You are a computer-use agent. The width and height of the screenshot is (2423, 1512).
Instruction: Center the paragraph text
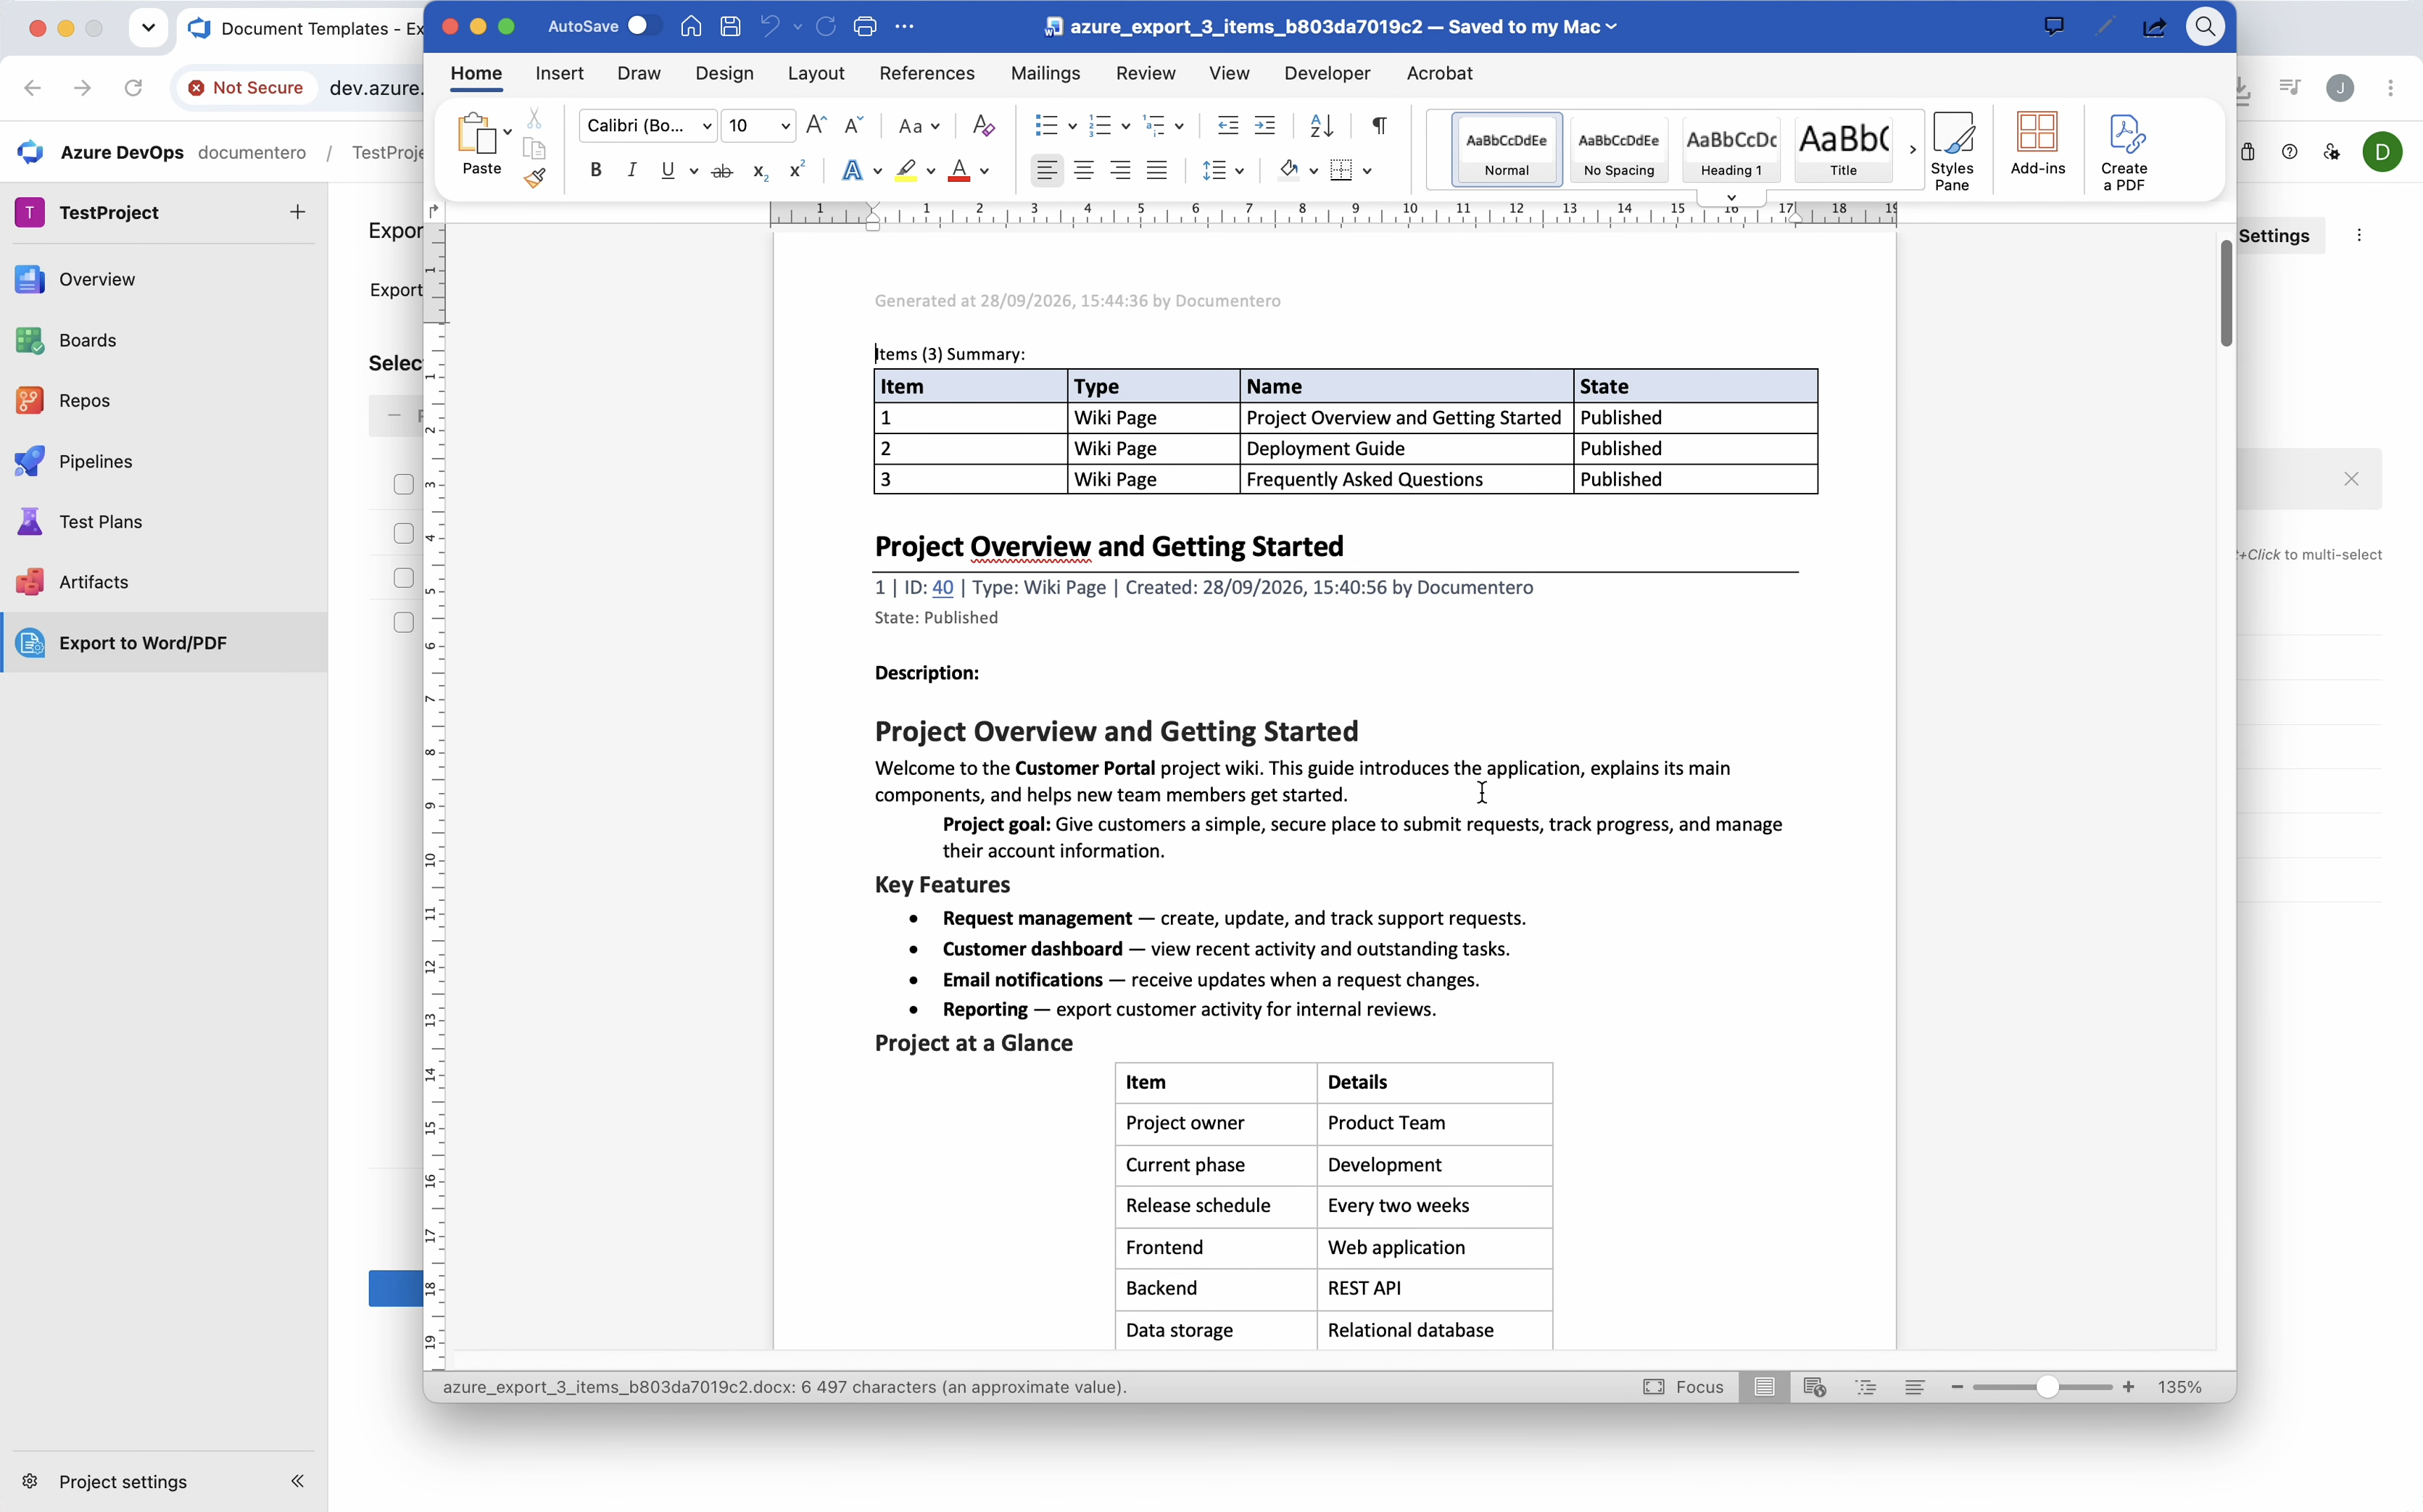coord(1084,171)
